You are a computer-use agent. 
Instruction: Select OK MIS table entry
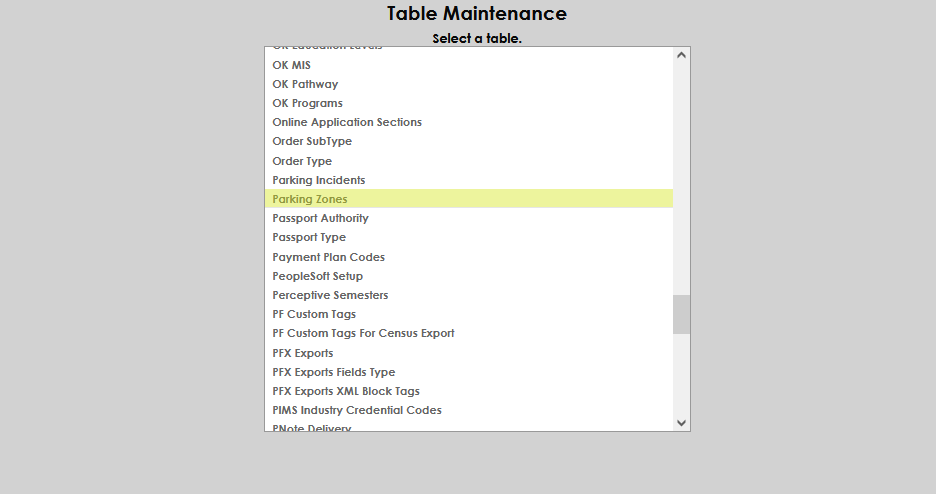tap(291, 65)
